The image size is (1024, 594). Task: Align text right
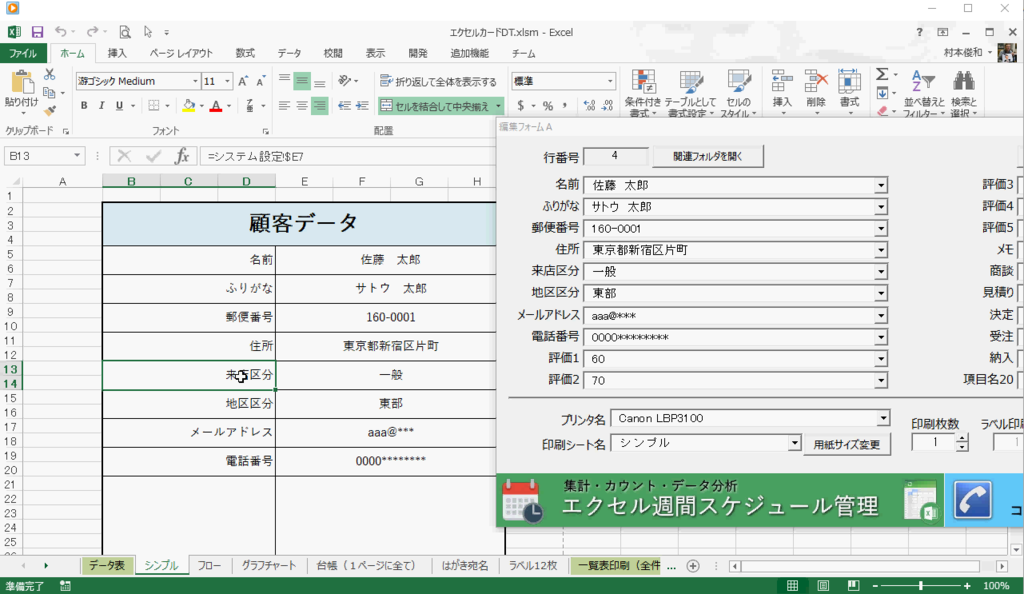click(x=319, y=106)
